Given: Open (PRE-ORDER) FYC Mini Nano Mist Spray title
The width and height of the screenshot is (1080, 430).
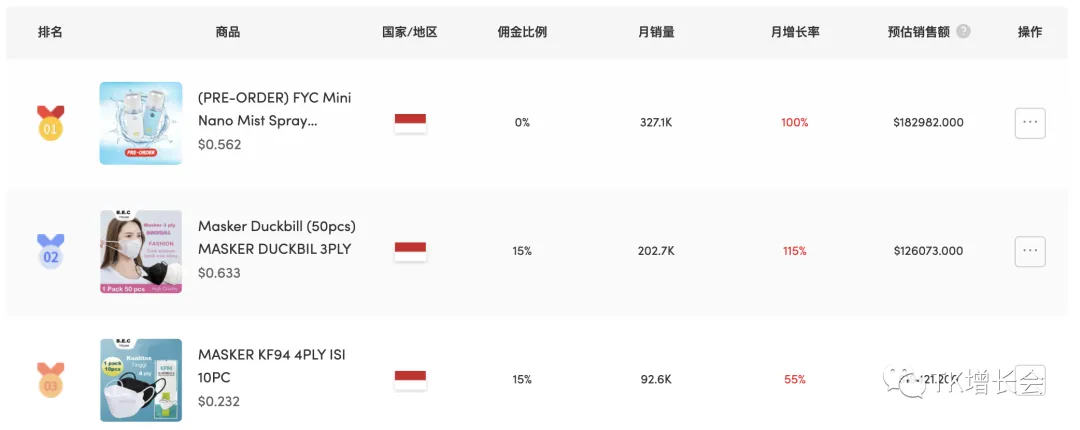Looking at the screenshot, I should 275,109.
